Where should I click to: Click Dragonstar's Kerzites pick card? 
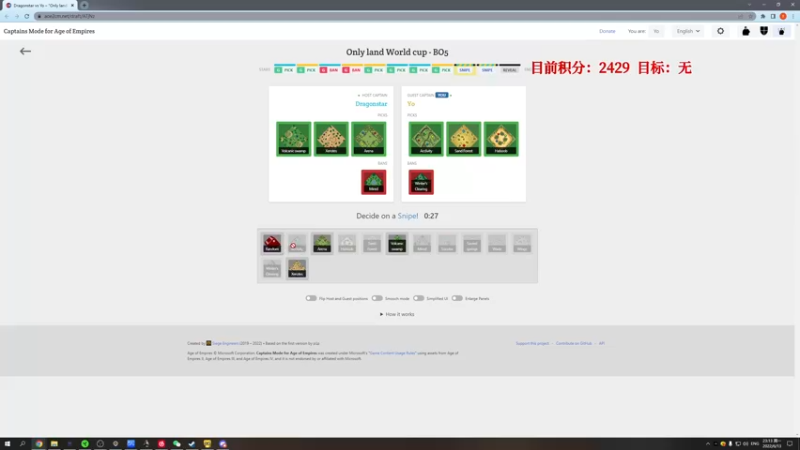tap(331, 139)
